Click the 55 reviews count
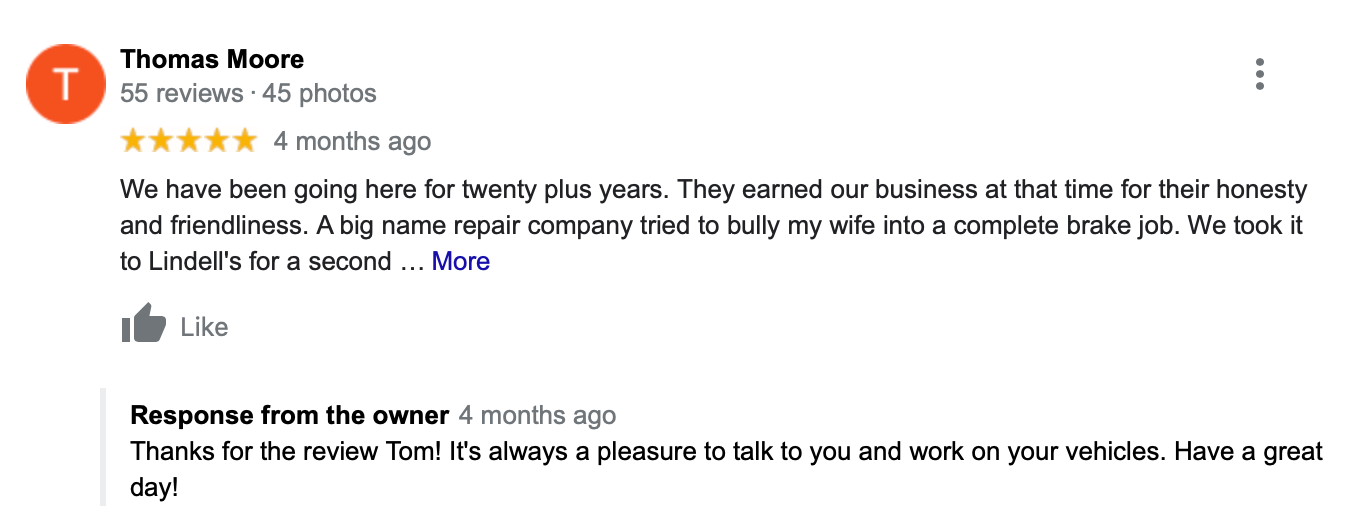Image resolution: width=1358 pixels, height=530 pixels. click(181, 94)
